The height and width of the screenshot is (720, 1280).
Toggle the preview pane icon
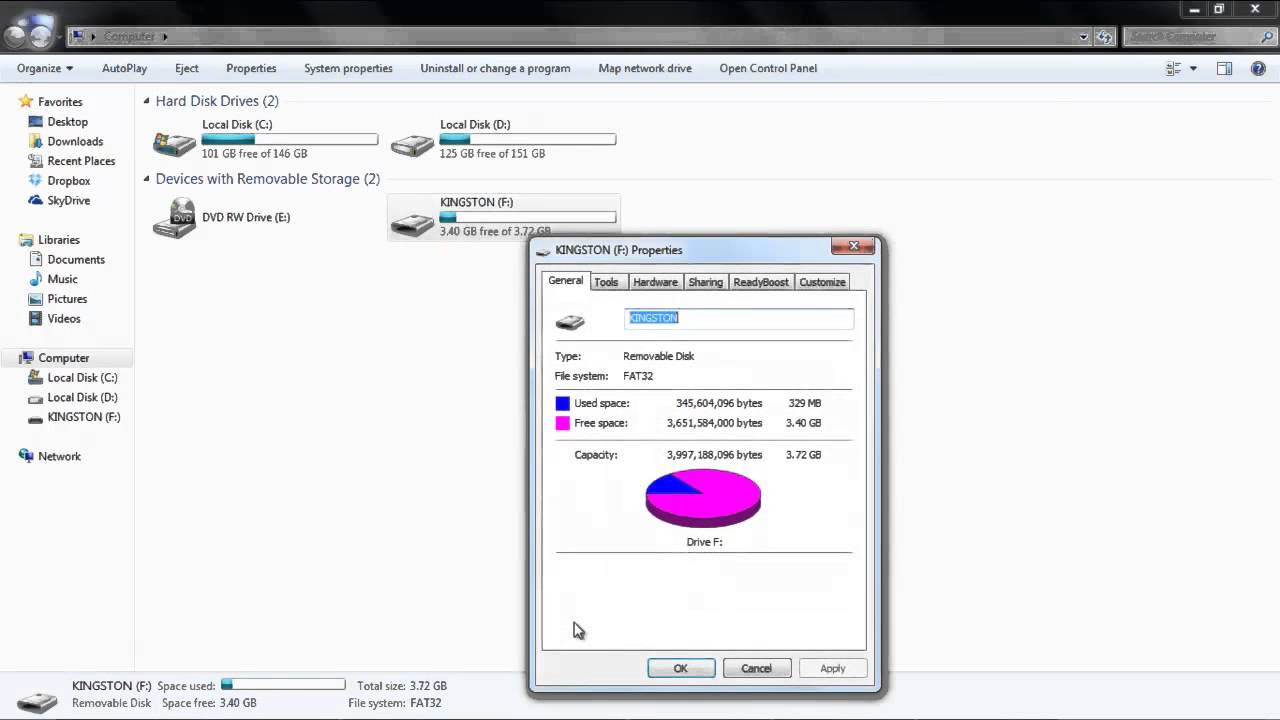coord(1224,68)
